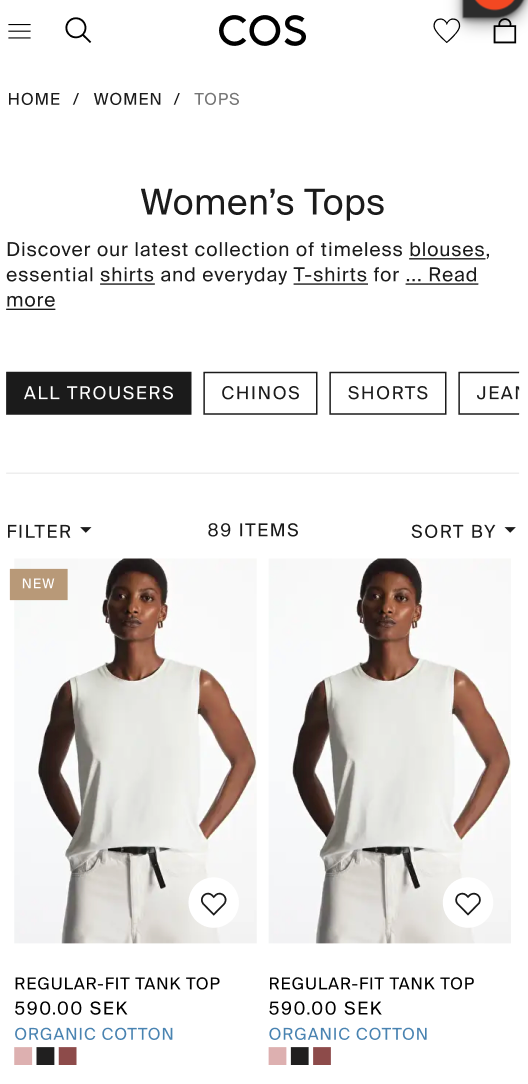
Task: Open the shopping bag icon
Action: click(505, 30)
